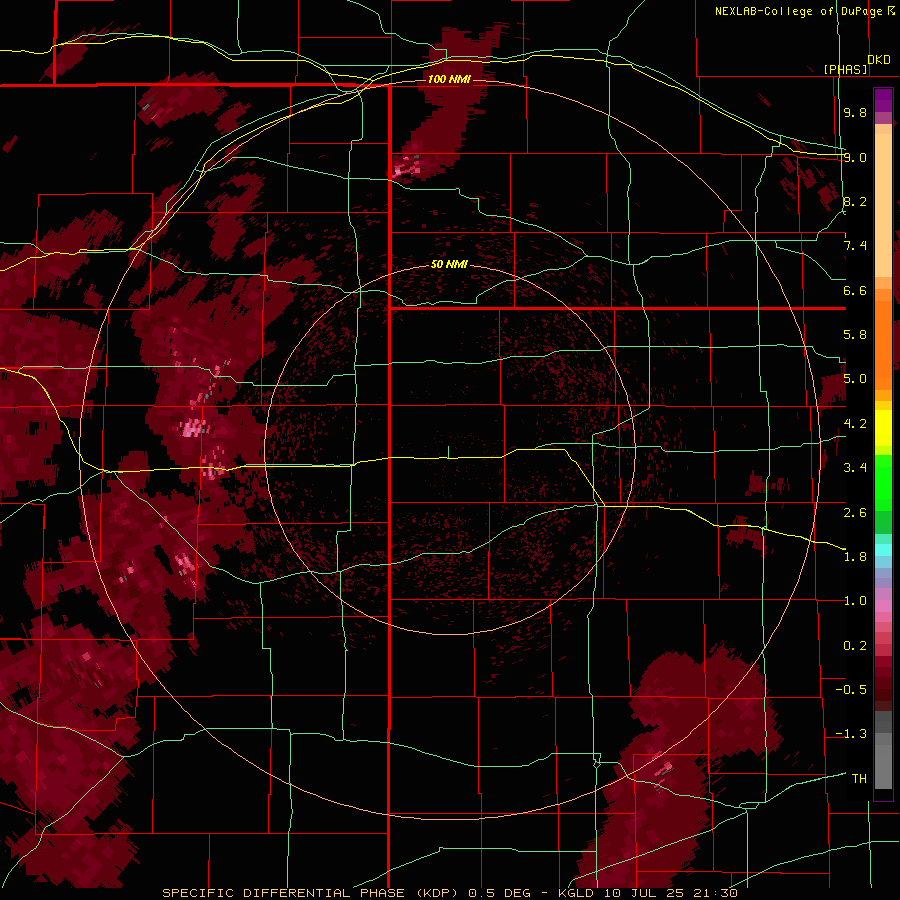Click the 1.0 scale value
900x900 pixels.
pos(855,601)
